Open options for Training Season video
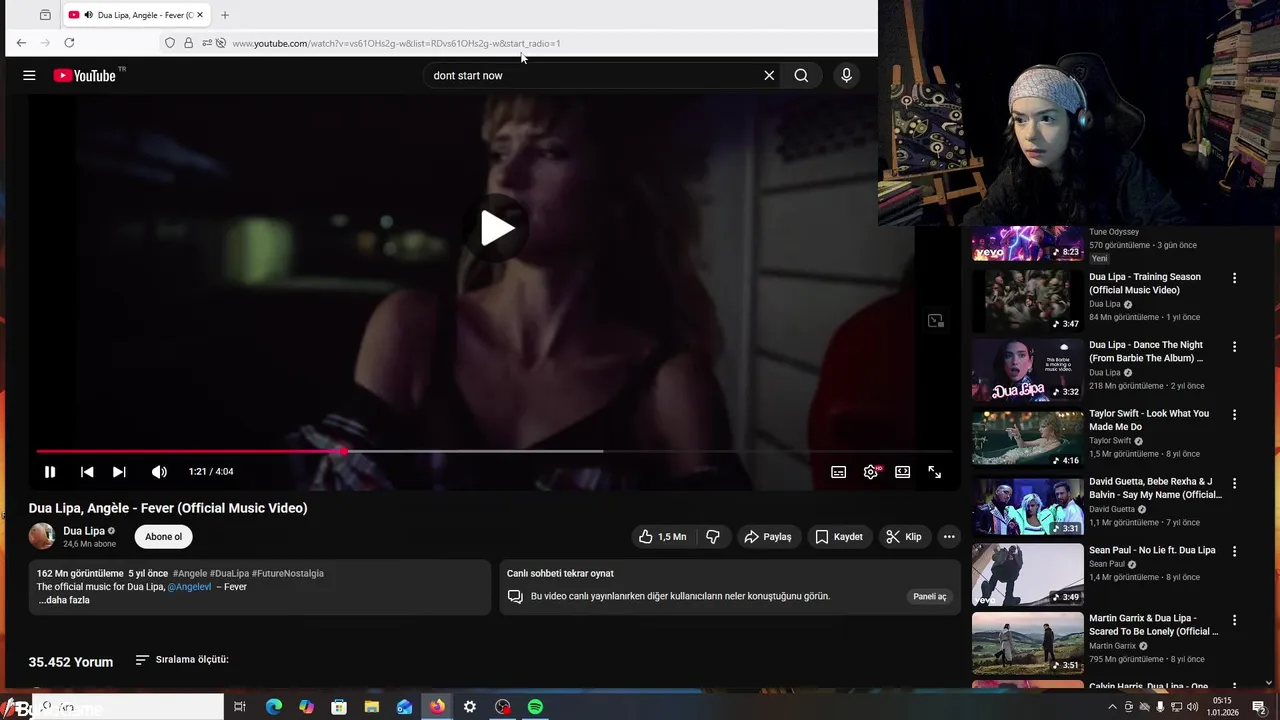Screen dimensions: 1280x720 1234,278
